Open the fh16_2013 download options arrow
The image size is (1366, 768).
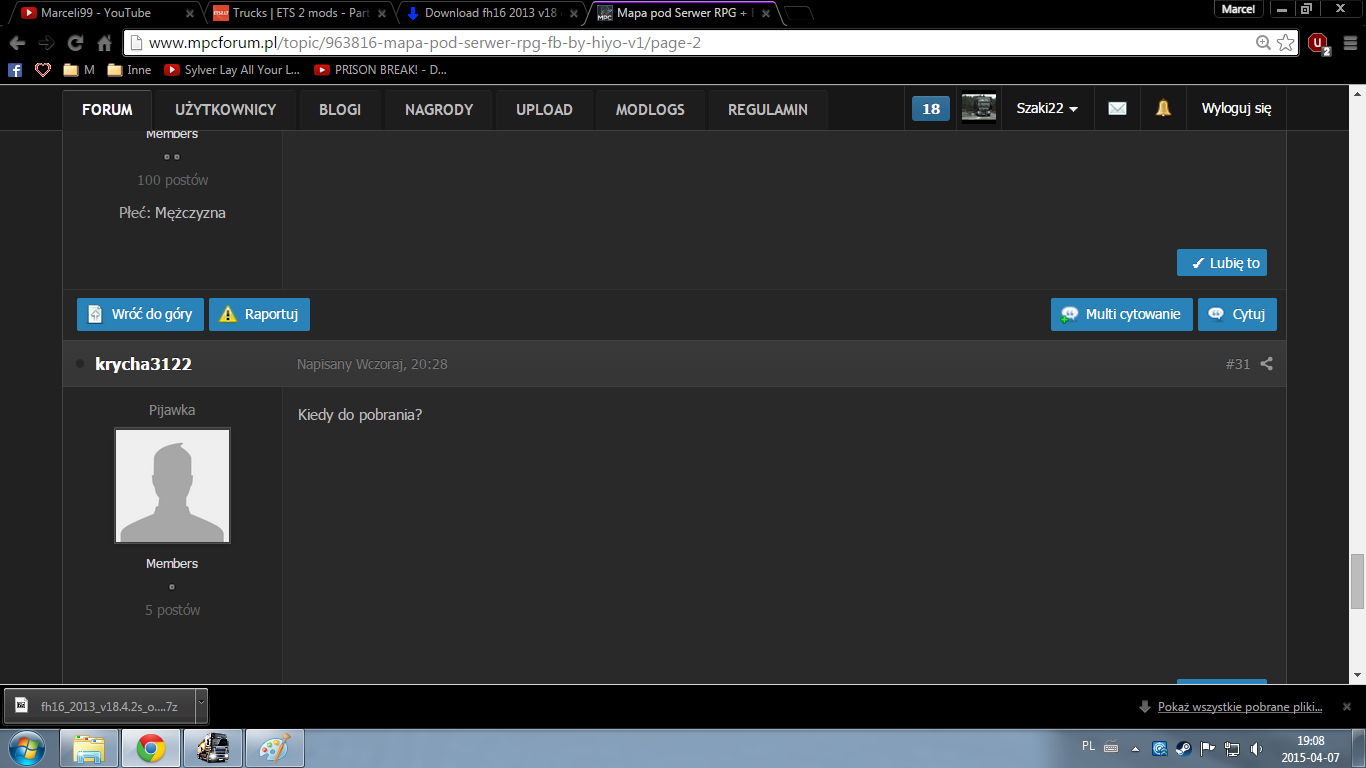201,705
